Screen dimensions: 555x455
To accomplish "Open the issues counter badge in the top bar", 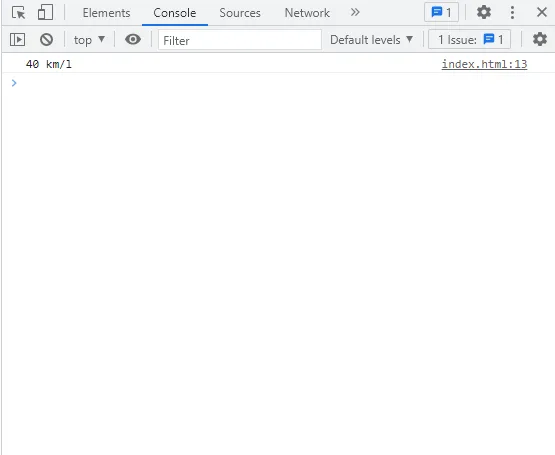I will [441, 13].
